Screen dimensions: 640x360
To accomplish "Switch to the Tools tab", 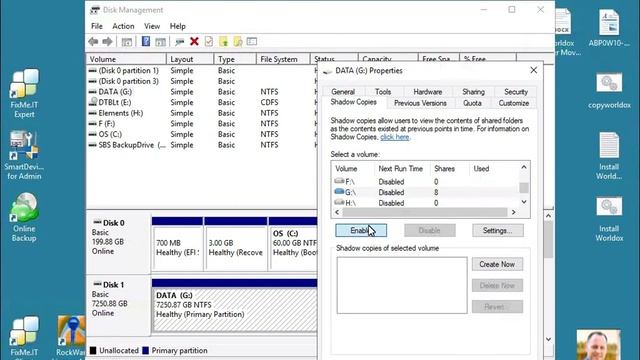I will pyautogui.click(x=383, y=92).
